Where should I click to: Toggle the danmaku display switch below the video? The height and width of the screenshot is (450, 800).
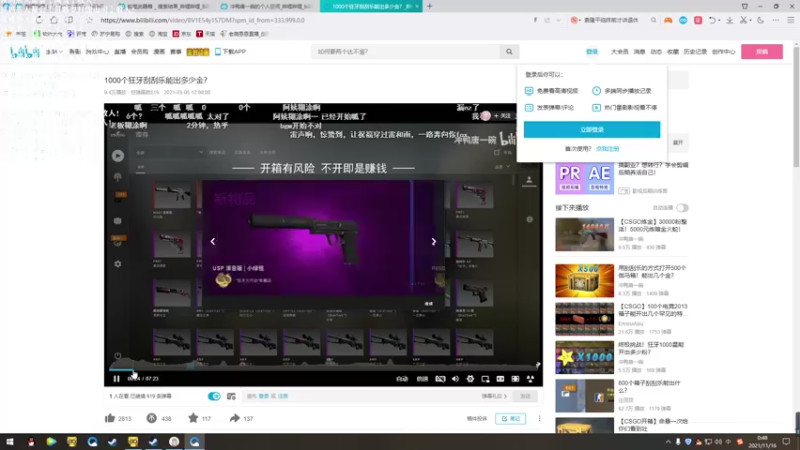coord(214,396)
